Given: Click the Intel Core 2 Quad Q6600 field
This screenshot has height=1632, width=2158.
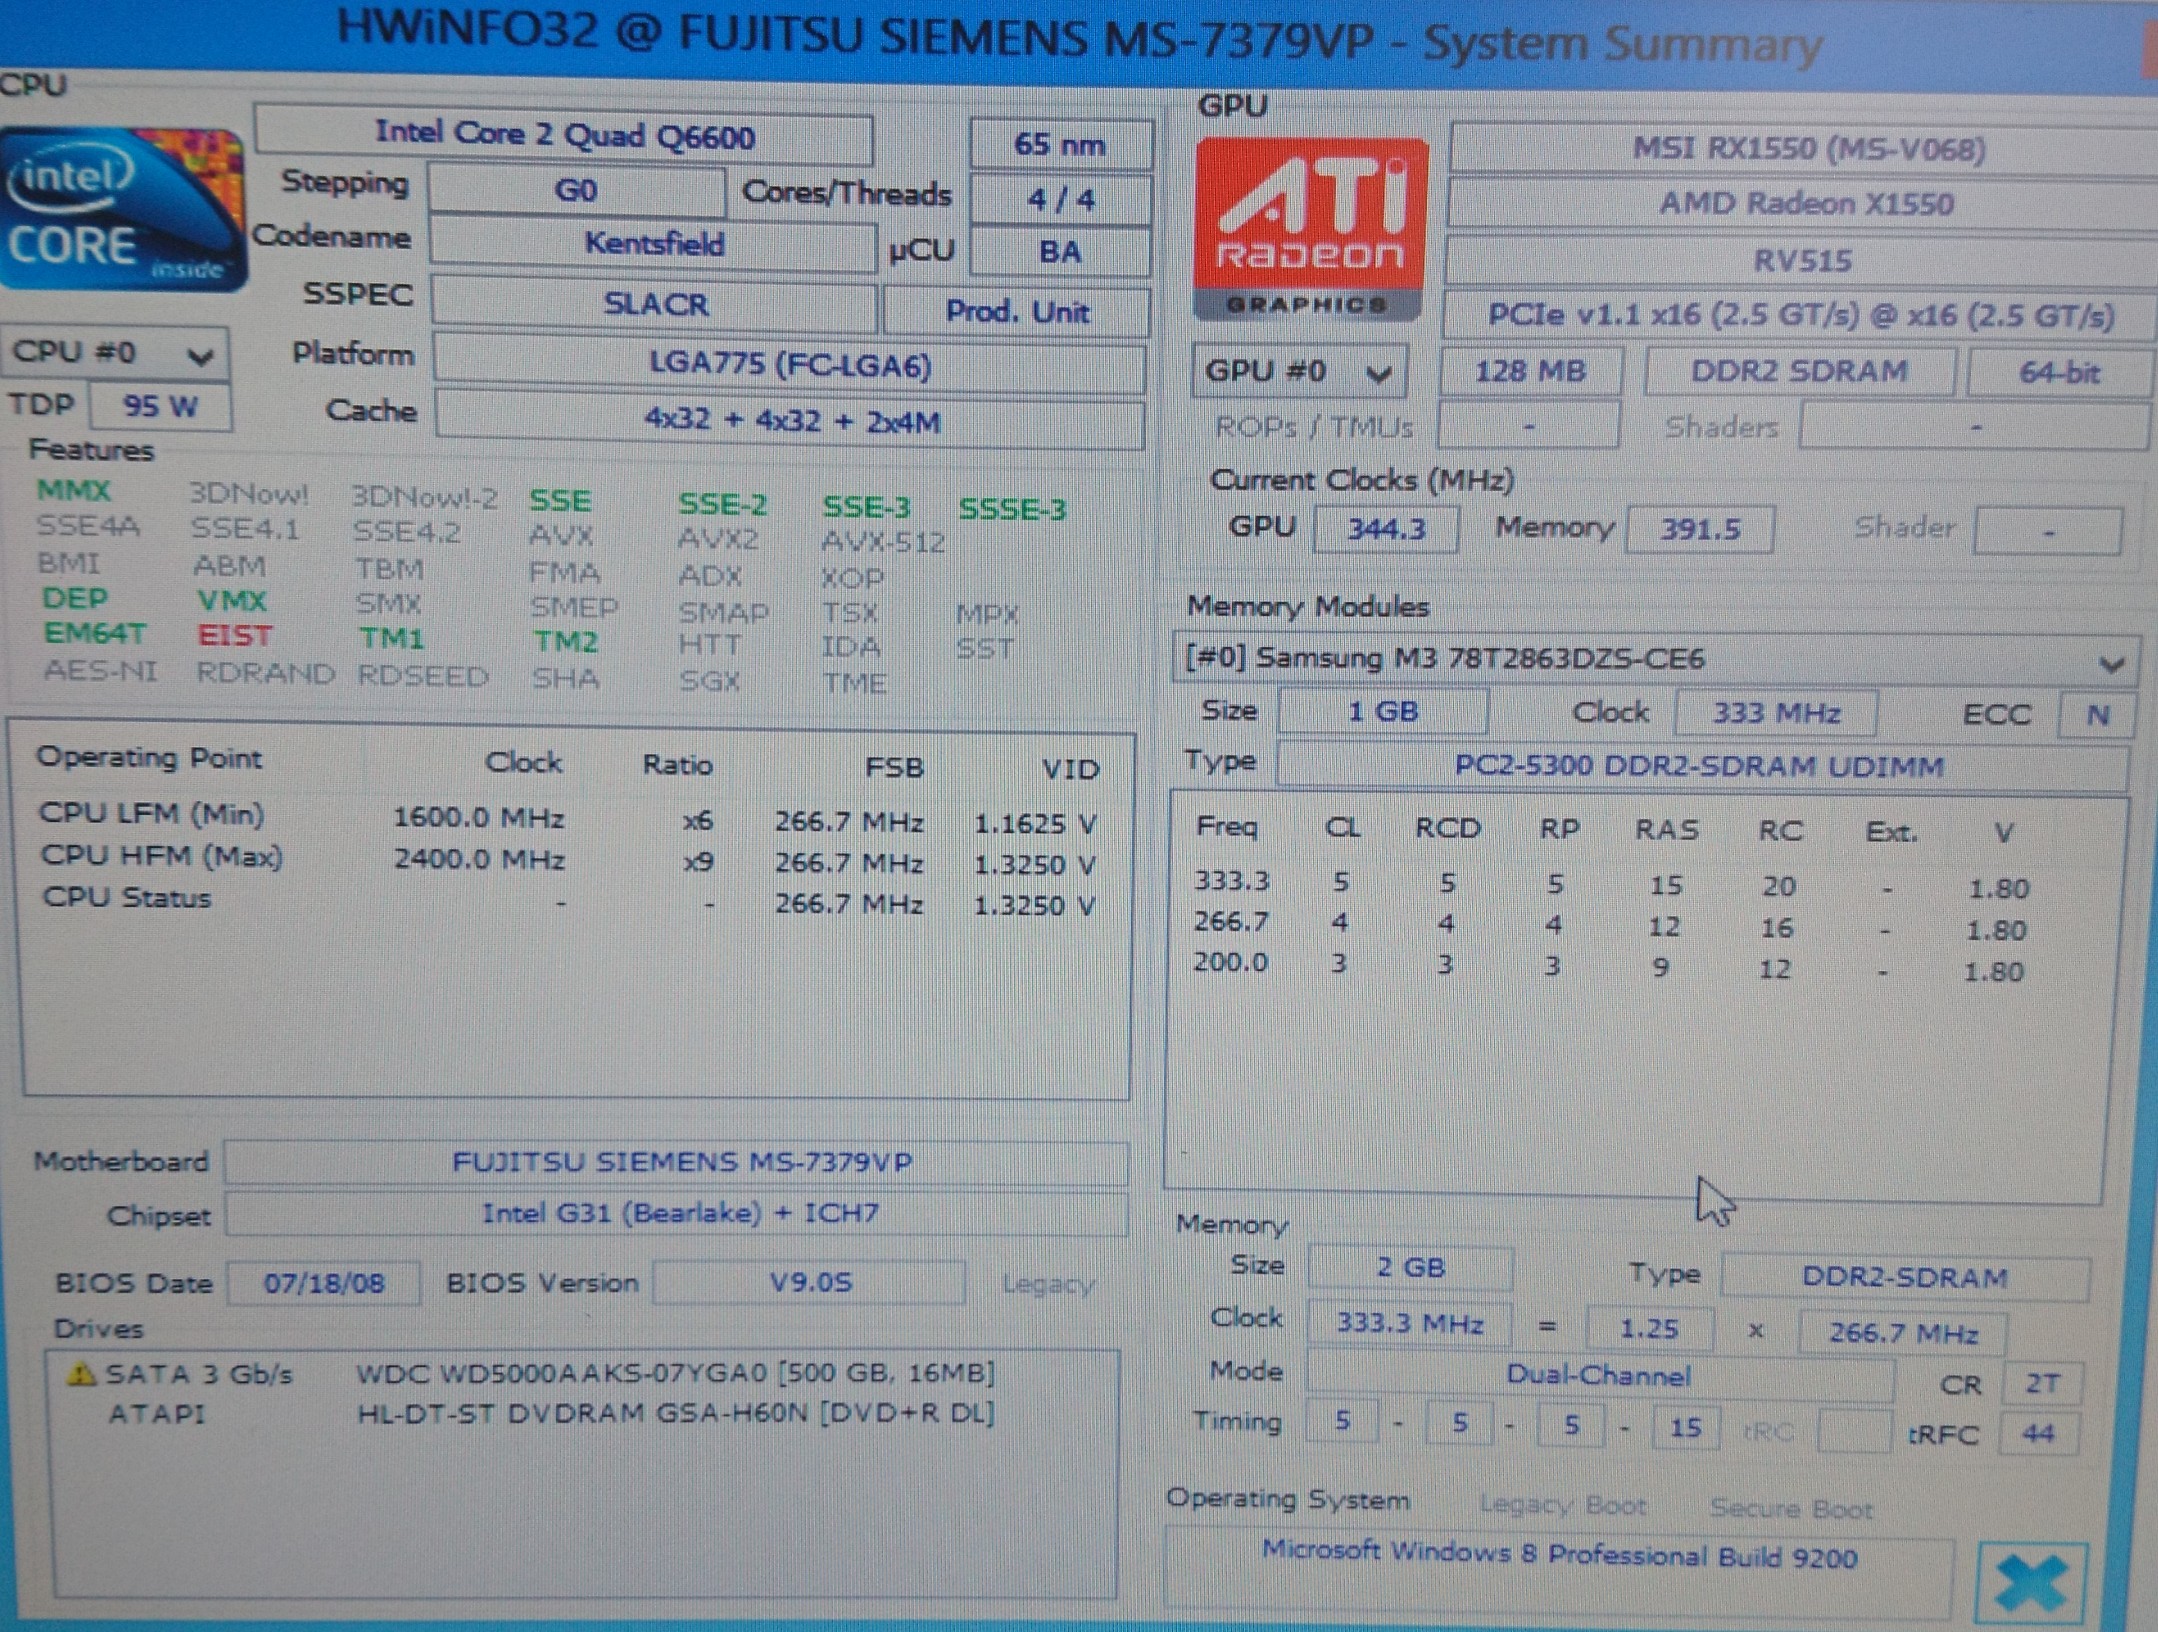Looking at the screenshot, I should coord(563,135).
